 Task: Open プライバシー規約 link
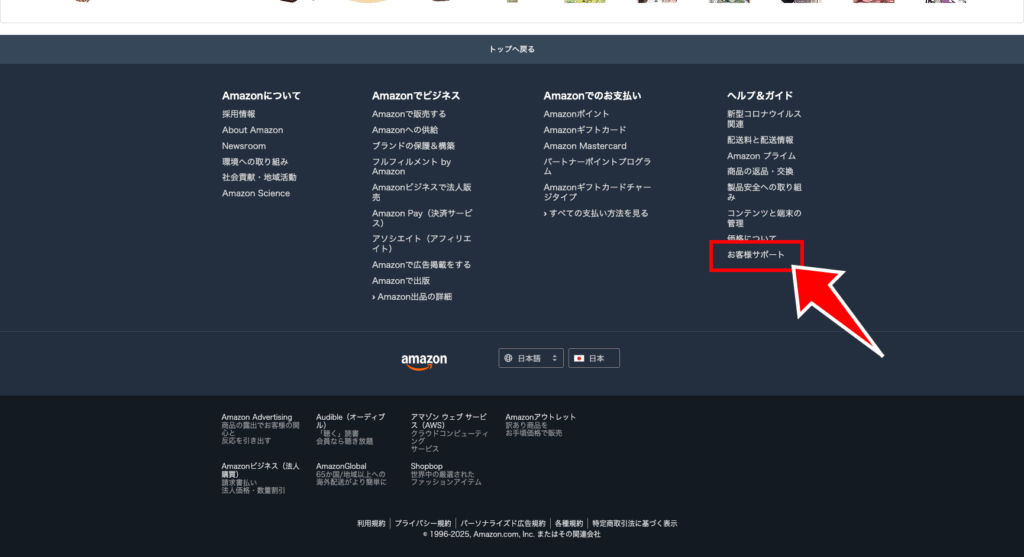pyautogui.click(x=423, y=523)
